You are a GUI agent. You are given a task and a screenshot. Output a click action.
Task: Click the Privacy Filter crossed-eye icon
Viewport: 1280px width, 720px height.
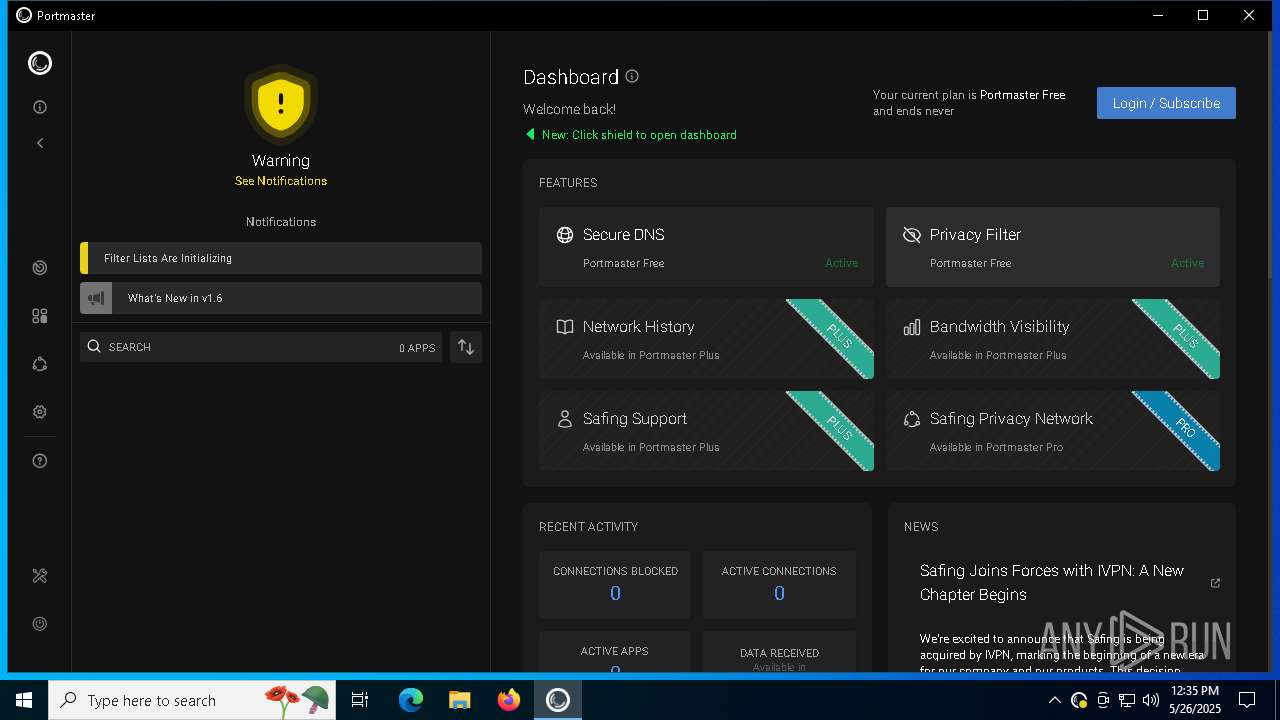(x=911, y=235)
